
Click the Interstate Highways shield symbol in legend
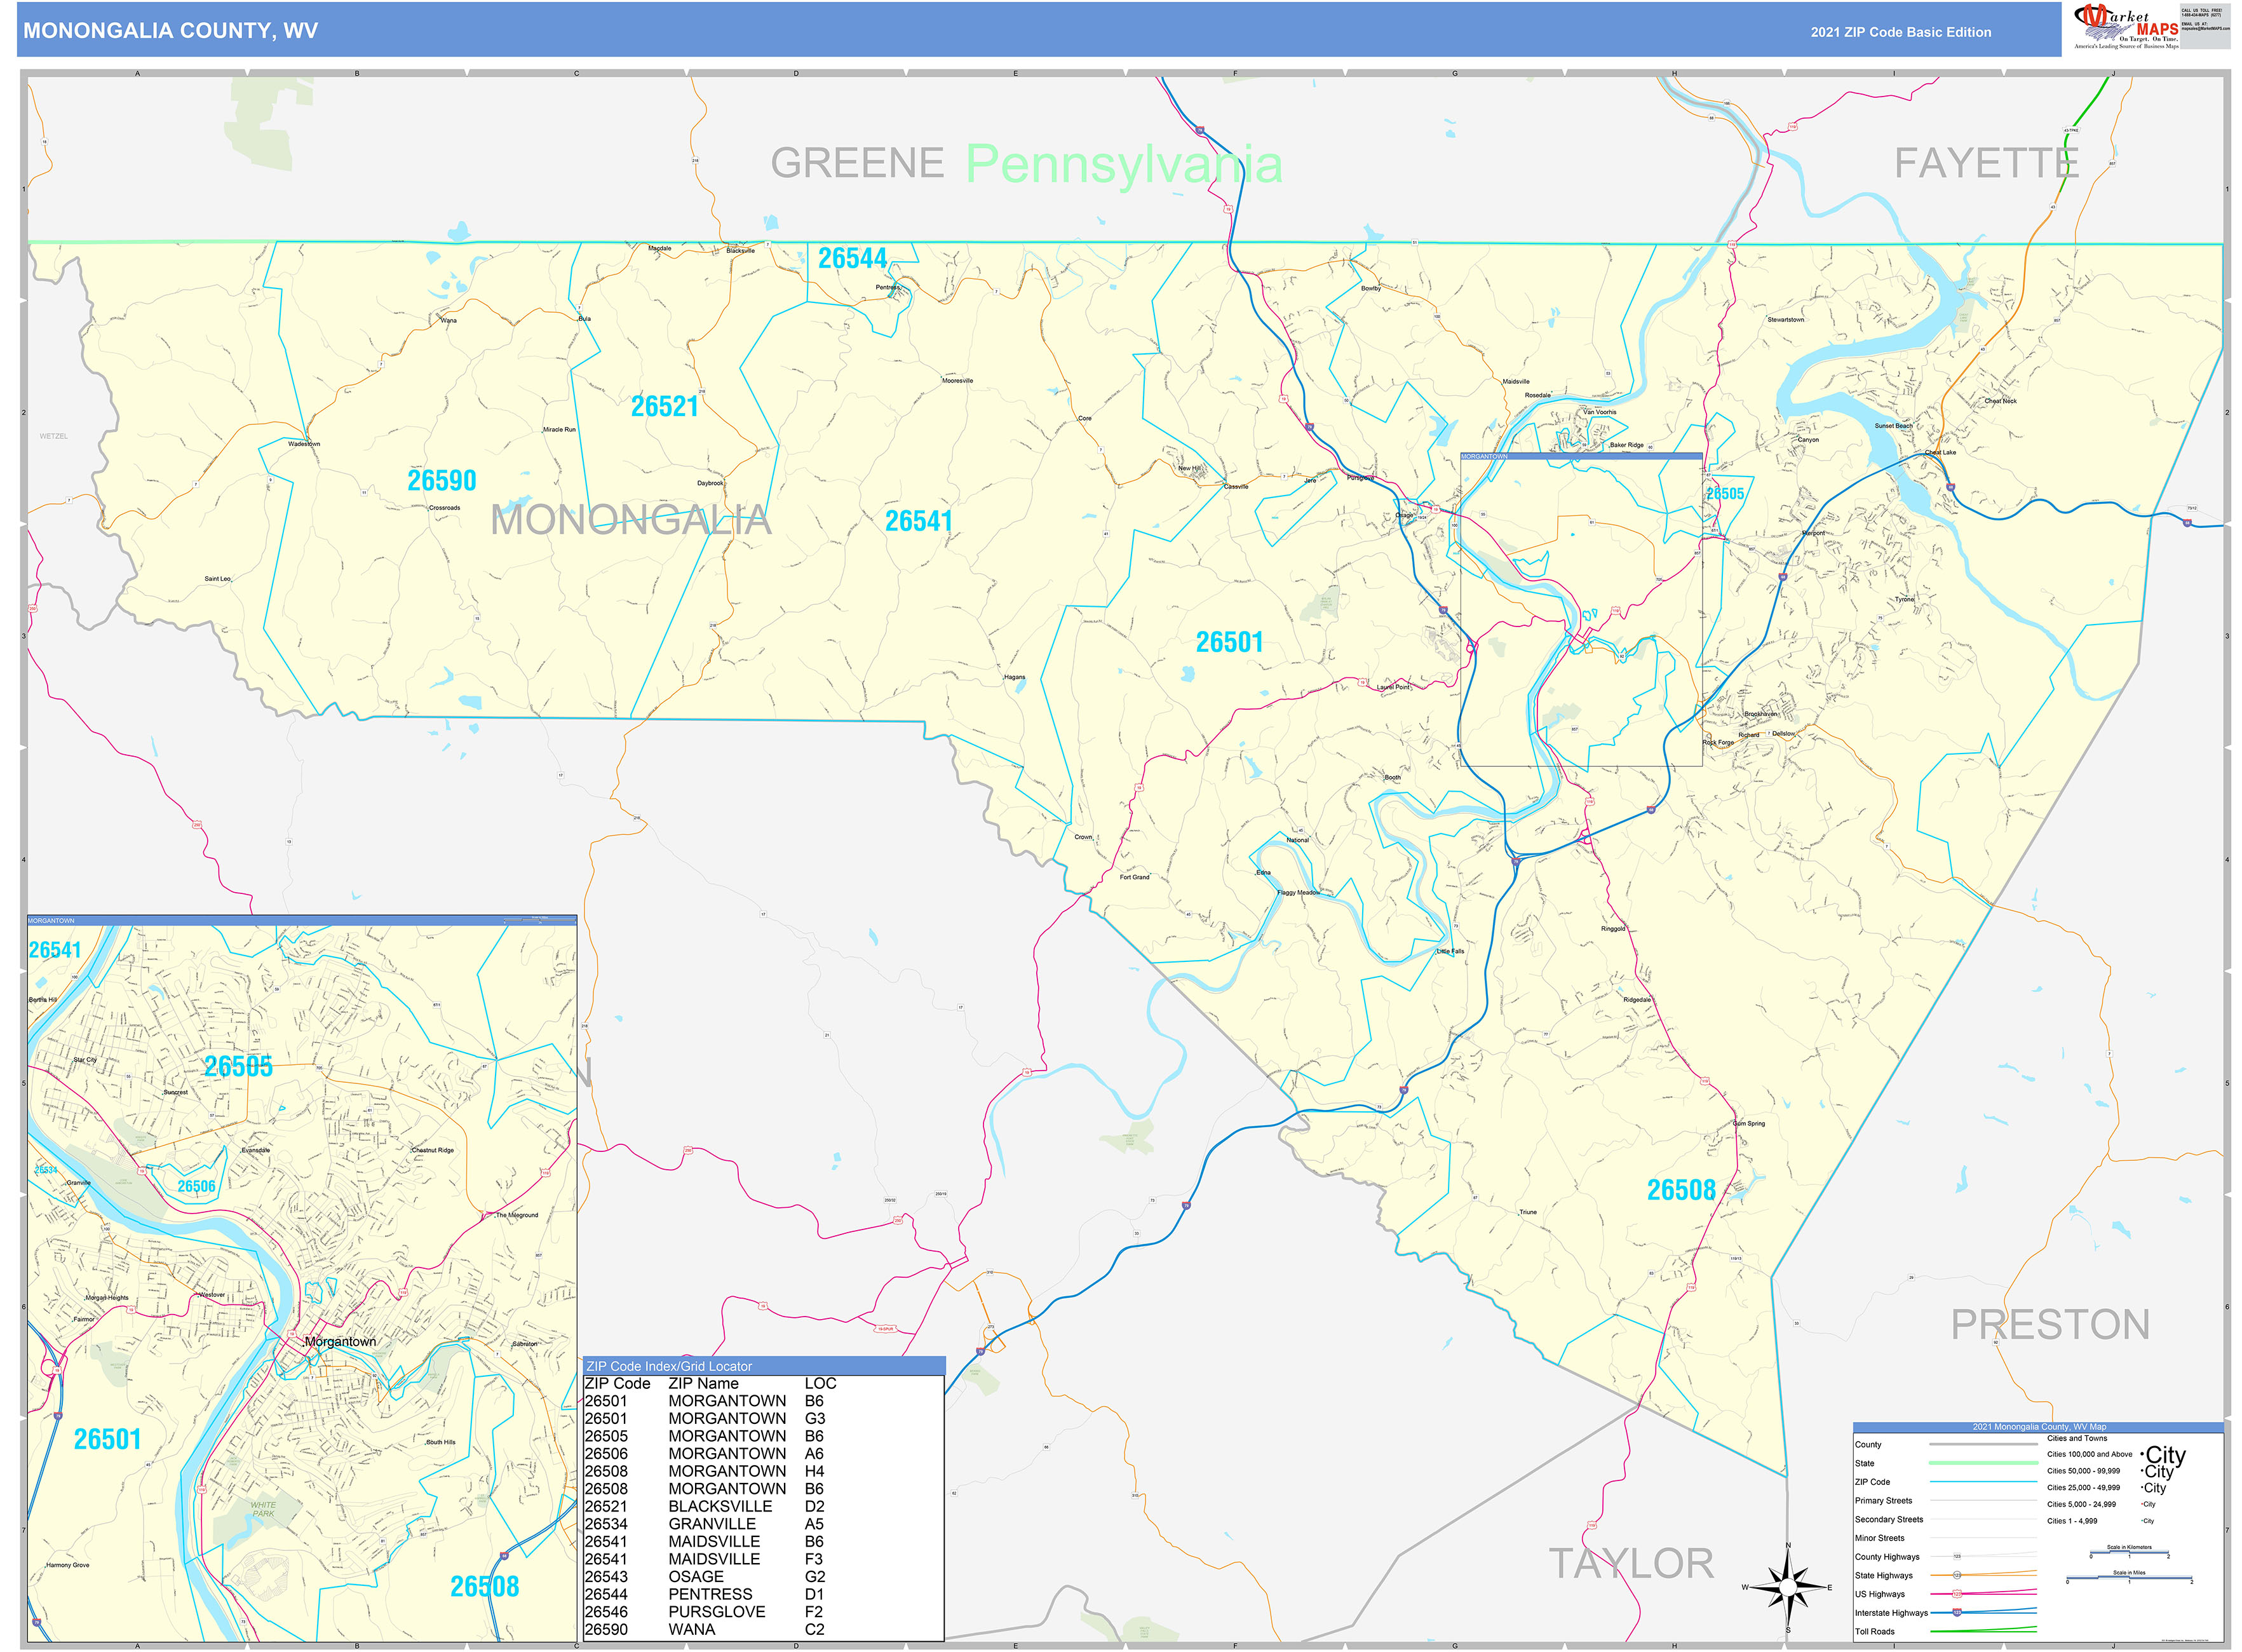coord(1957,1613)
